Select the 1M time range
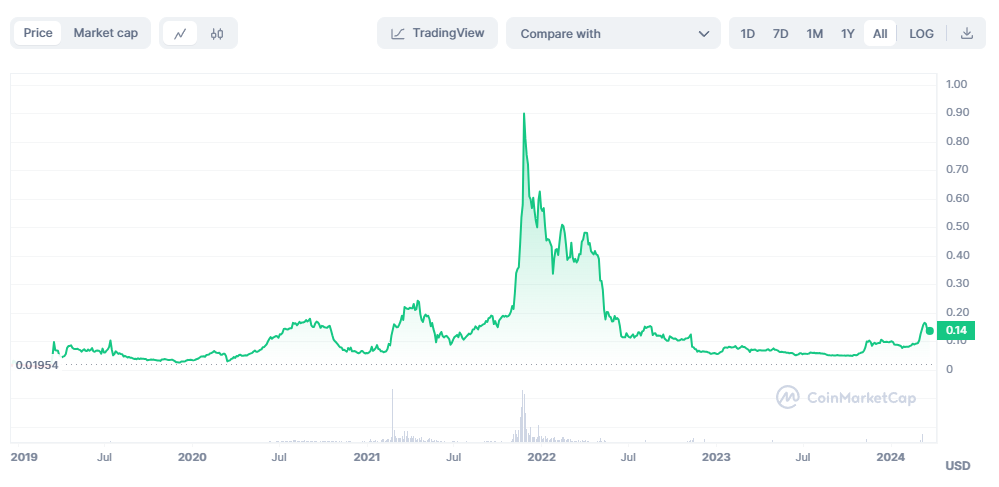The width and height of the screenshot is (999, 487). [815, 33]
